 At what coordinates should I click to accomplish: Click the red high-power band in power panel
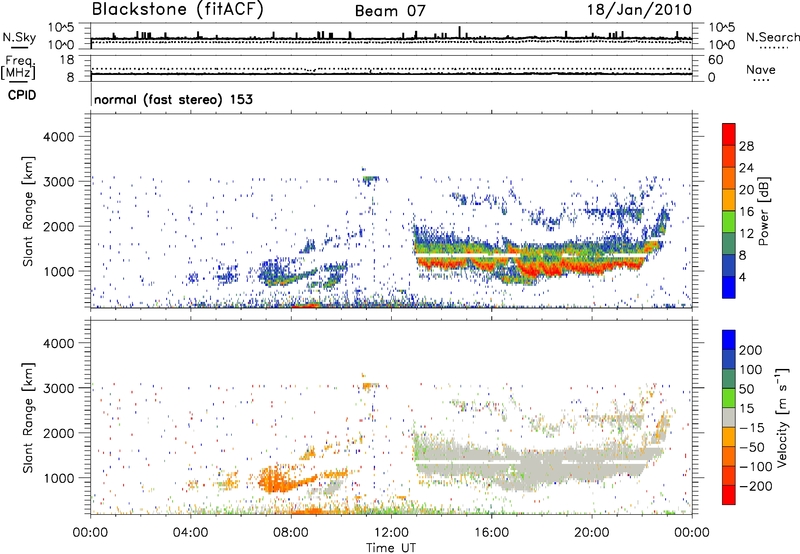pos(541,268)
